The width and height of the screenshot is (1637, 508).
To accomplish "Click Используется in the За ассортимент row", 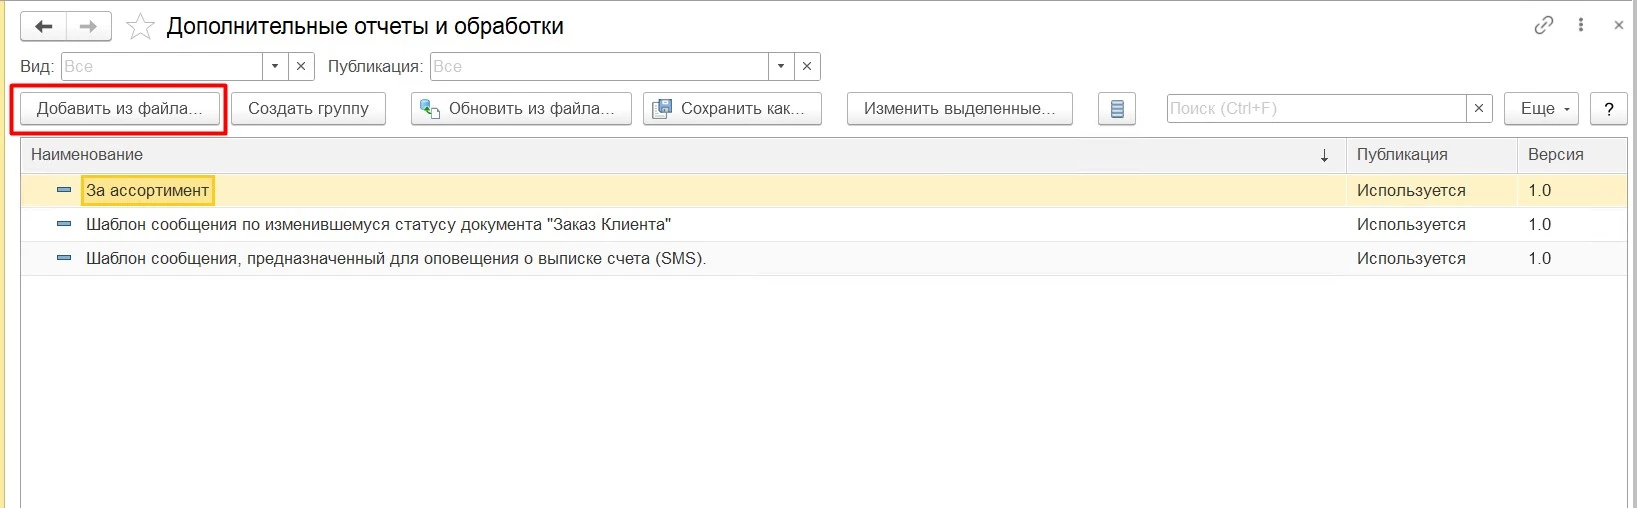I will click(1411, 190).
